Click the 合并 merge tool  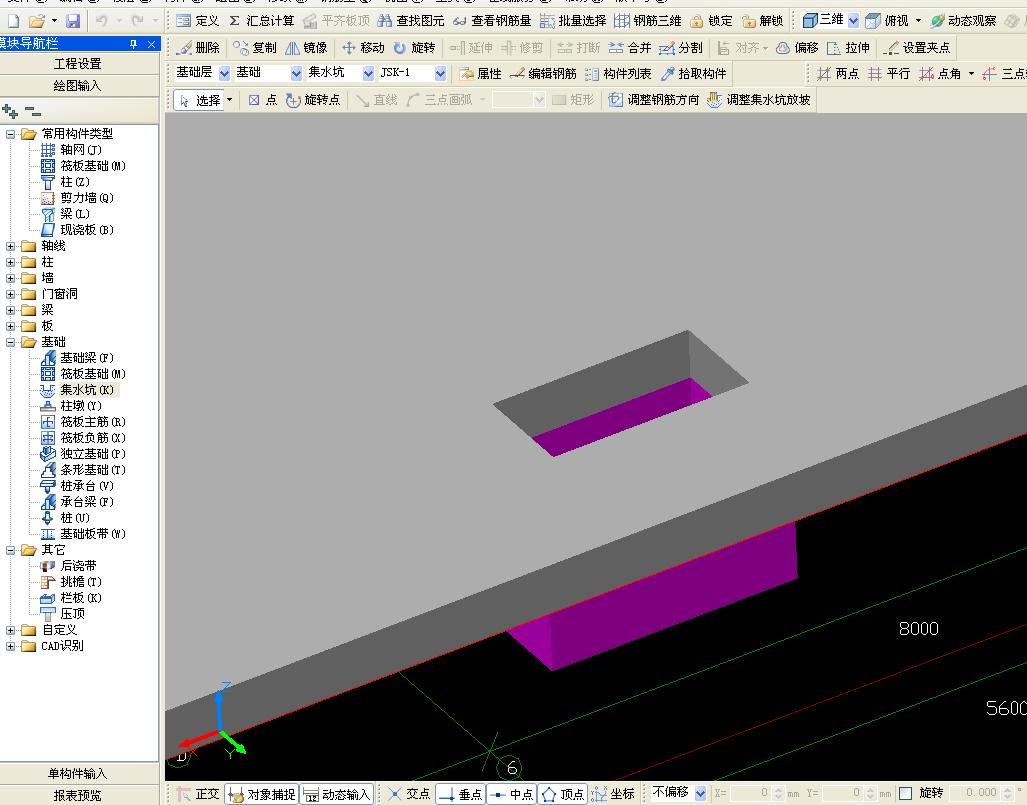coord(629,48)
